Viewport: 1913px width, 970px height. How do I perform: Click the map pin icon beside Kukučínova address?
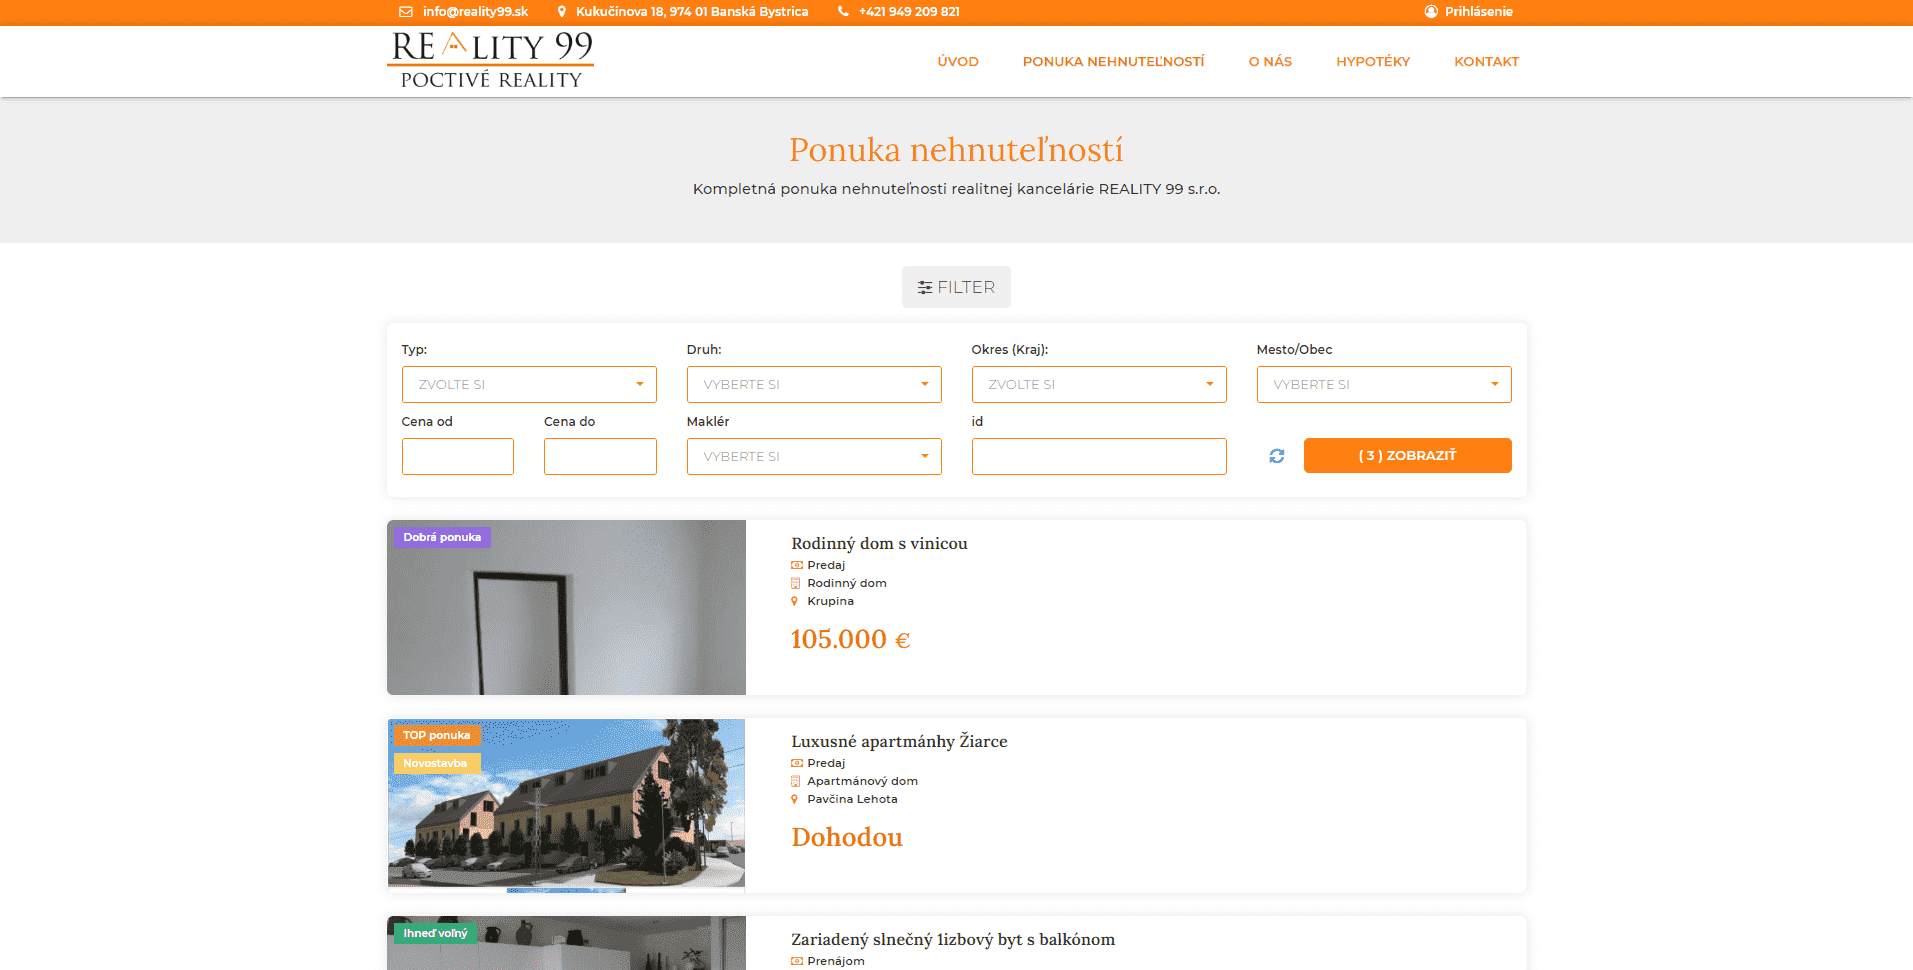[x=562, y=12]
